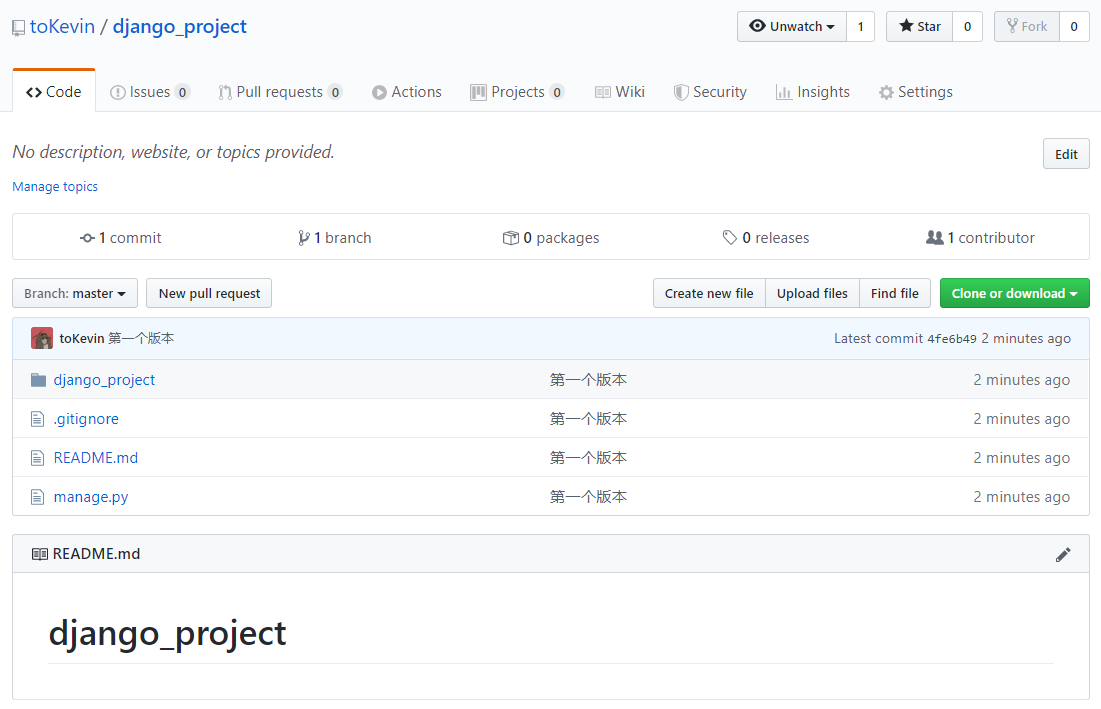Click the book icon in README.md header

[40, 554]
